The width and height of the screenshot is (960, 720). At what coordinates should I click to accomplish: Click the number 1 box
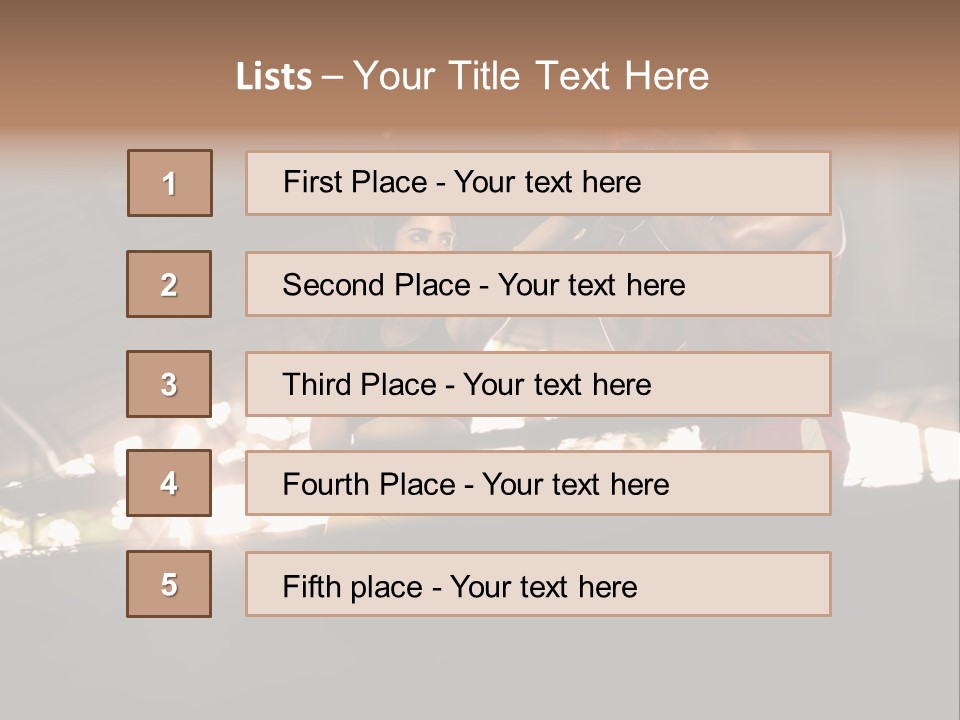point(170,183)
